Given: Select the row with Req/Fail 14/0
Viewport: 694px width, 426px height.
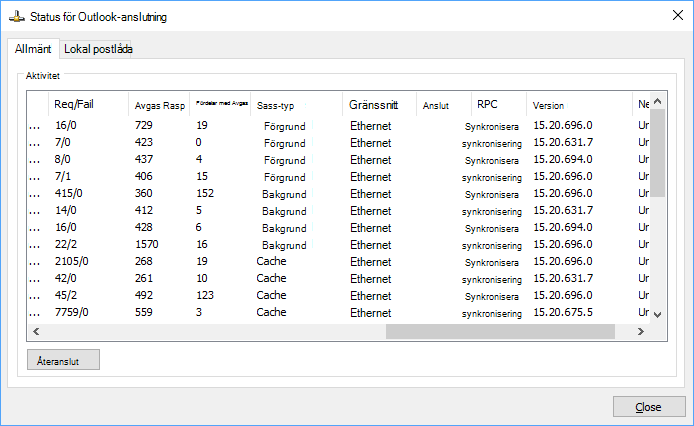Looking at the screenshot, I should pos(339,210).
